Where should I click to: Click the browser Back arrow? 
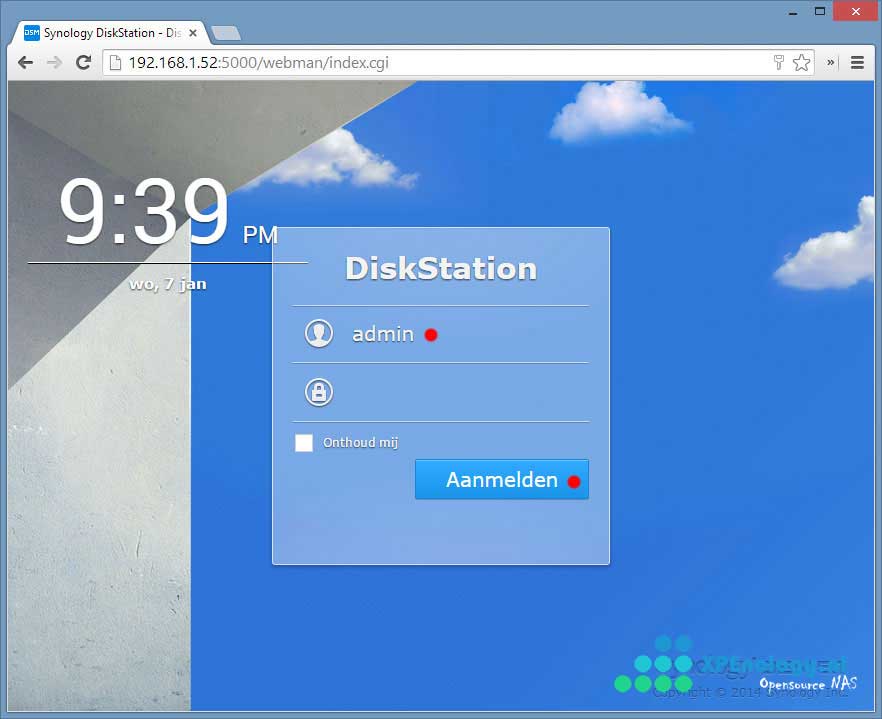(x=25, y=62)
